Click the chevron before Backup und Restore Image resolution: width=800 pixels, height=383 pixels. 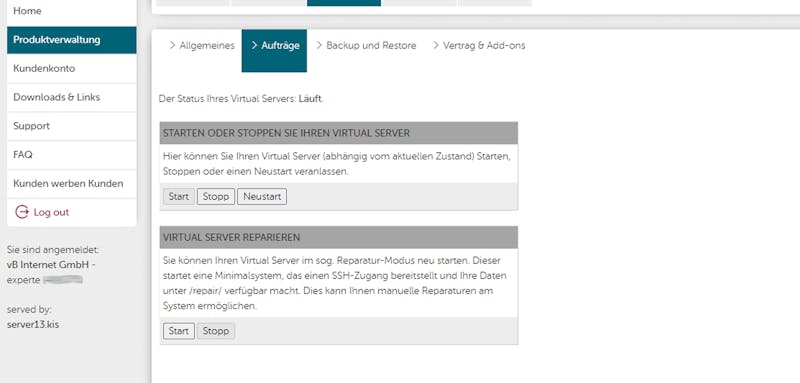319,45
